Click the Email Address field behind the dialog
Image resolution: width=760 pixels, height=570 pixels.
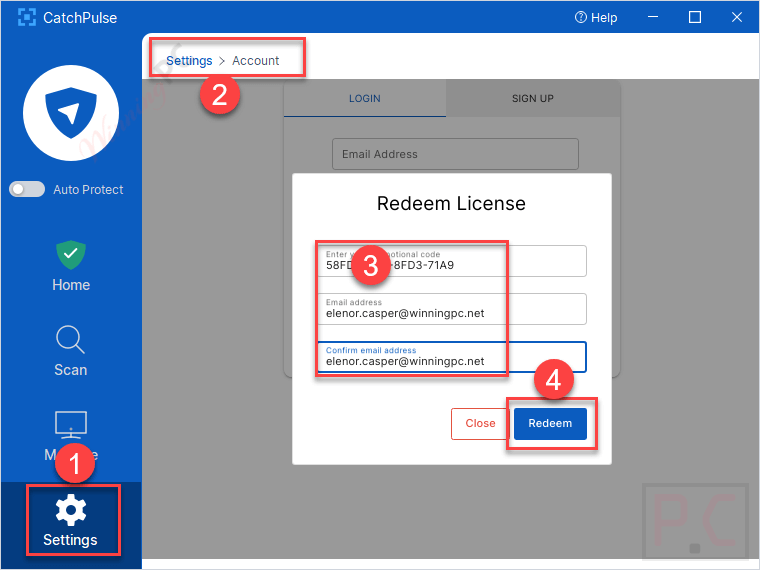point(455,154)
